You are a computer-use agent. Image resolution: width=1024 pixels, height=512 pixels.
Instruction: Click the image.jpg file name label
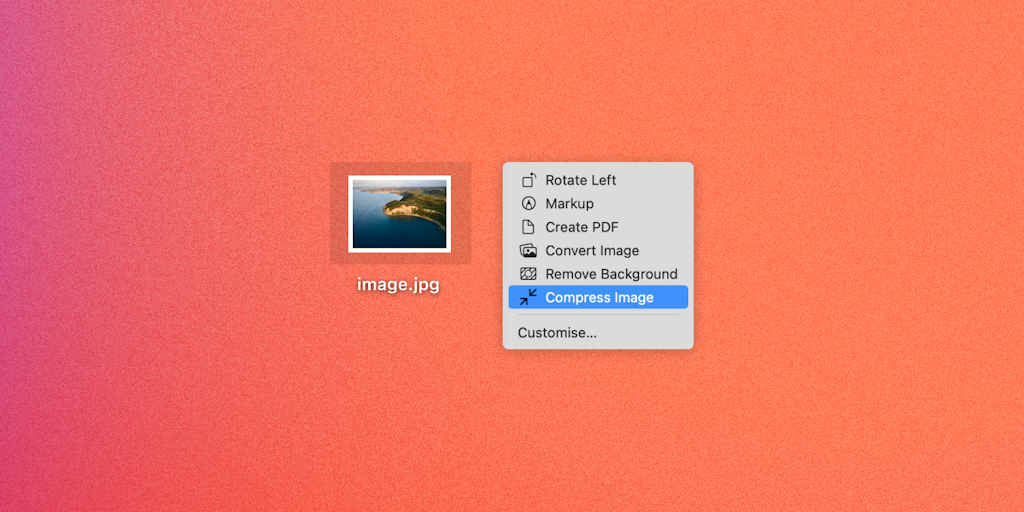tap(398, 285)
